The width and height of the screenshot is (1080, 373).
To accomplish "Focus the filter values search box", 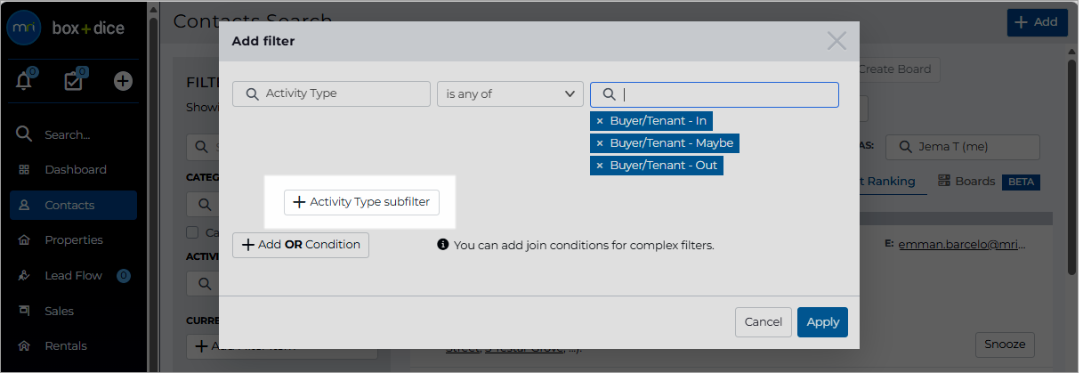I will [714, 95].
